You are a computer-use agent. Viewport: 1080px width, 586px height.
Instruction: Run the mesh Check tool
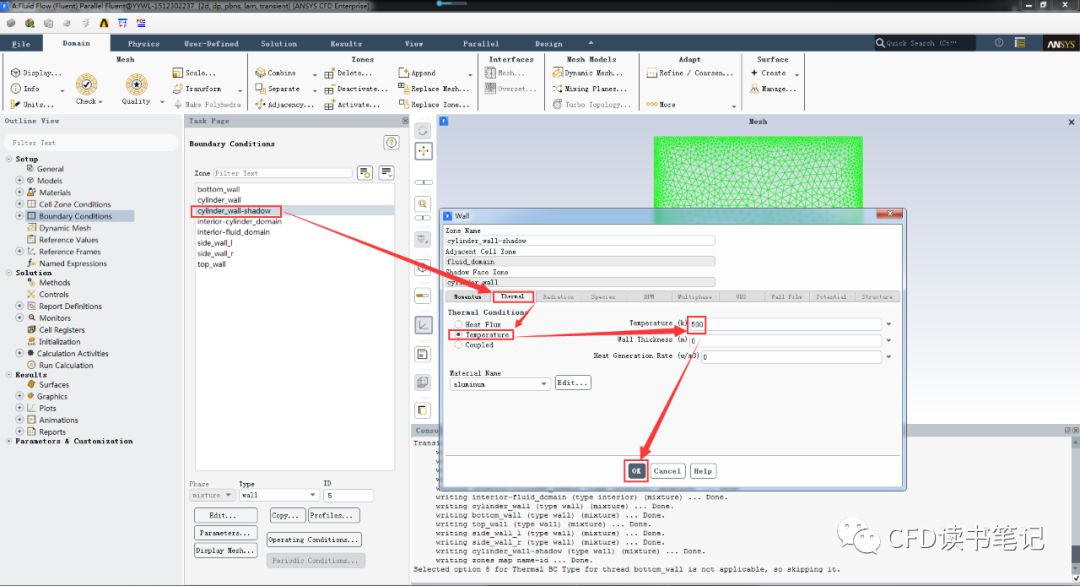coord(87,89)
